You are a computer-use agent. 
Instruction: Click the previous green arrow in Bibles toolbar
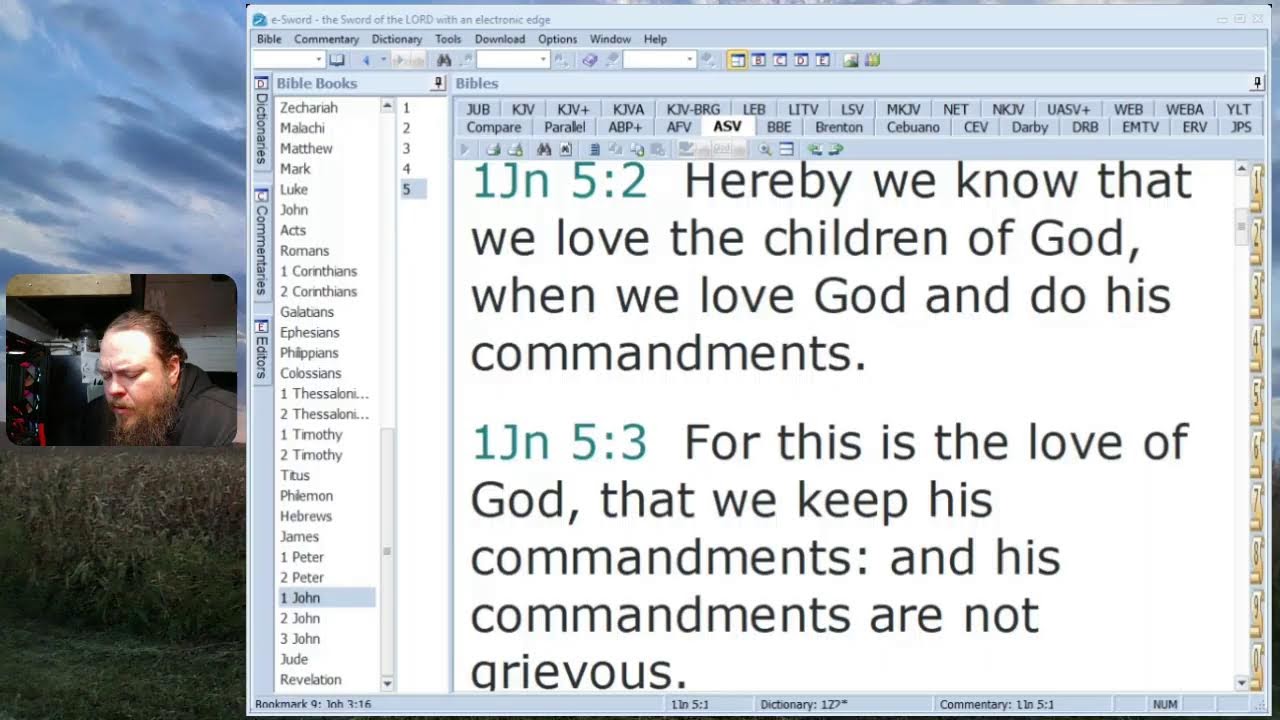click(x=815, y=149)
